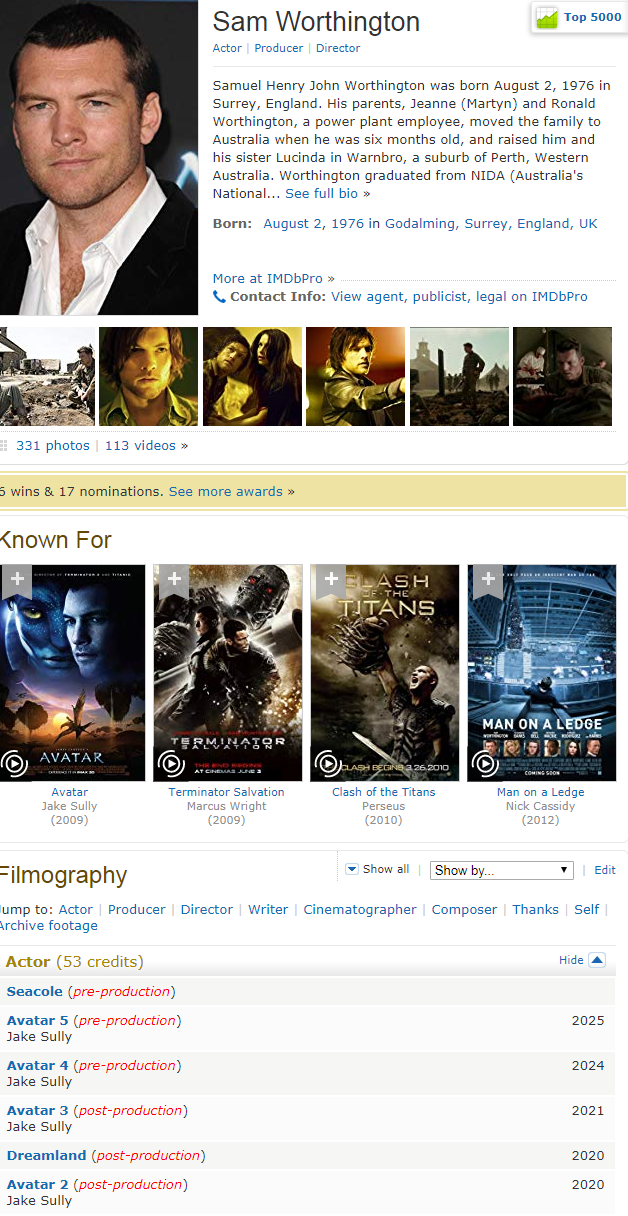The height and width of the screenshot is (1216, 628).
Task: Open the Avatar 3 credit
Action: 38,1111
